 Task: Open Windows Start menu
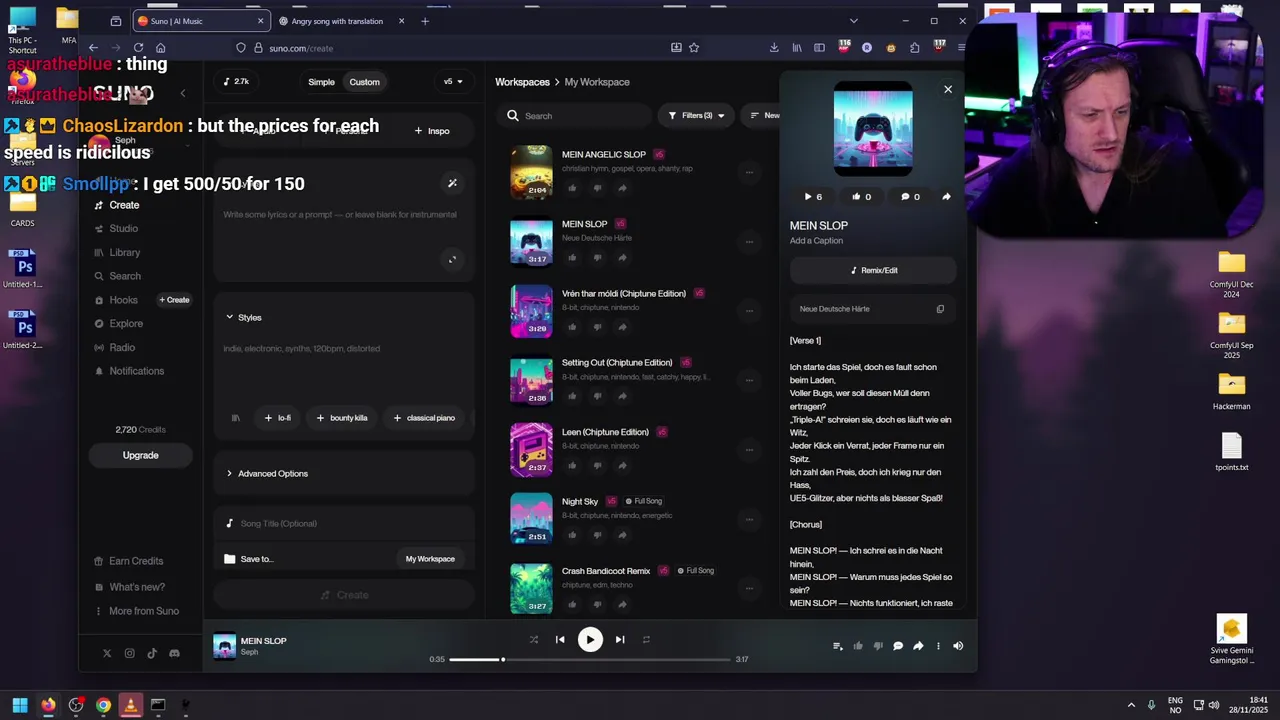[x=20, y=705]
